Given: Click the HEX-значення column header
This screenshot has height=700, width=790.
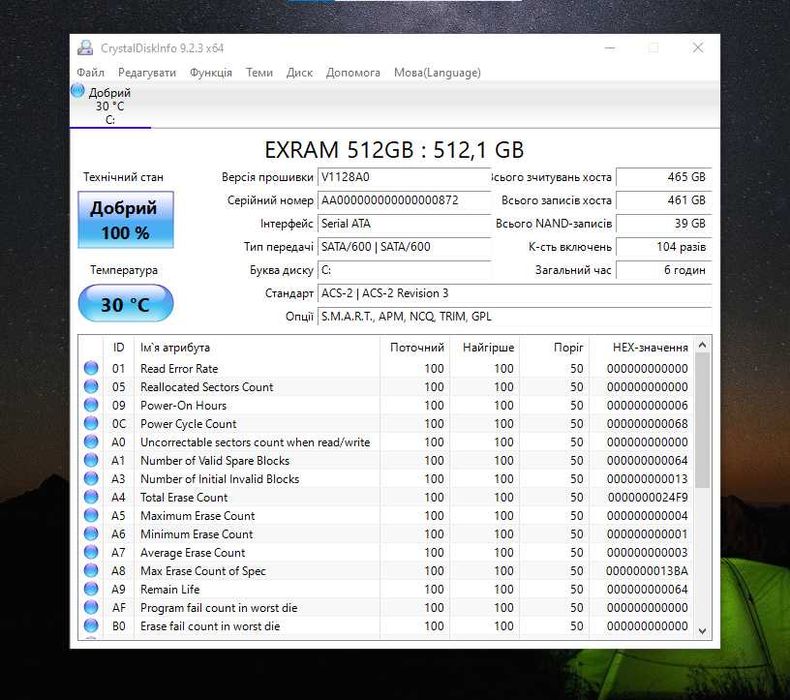Looking at the screenshot, I should pyautogui.click(x=642, y=347).
